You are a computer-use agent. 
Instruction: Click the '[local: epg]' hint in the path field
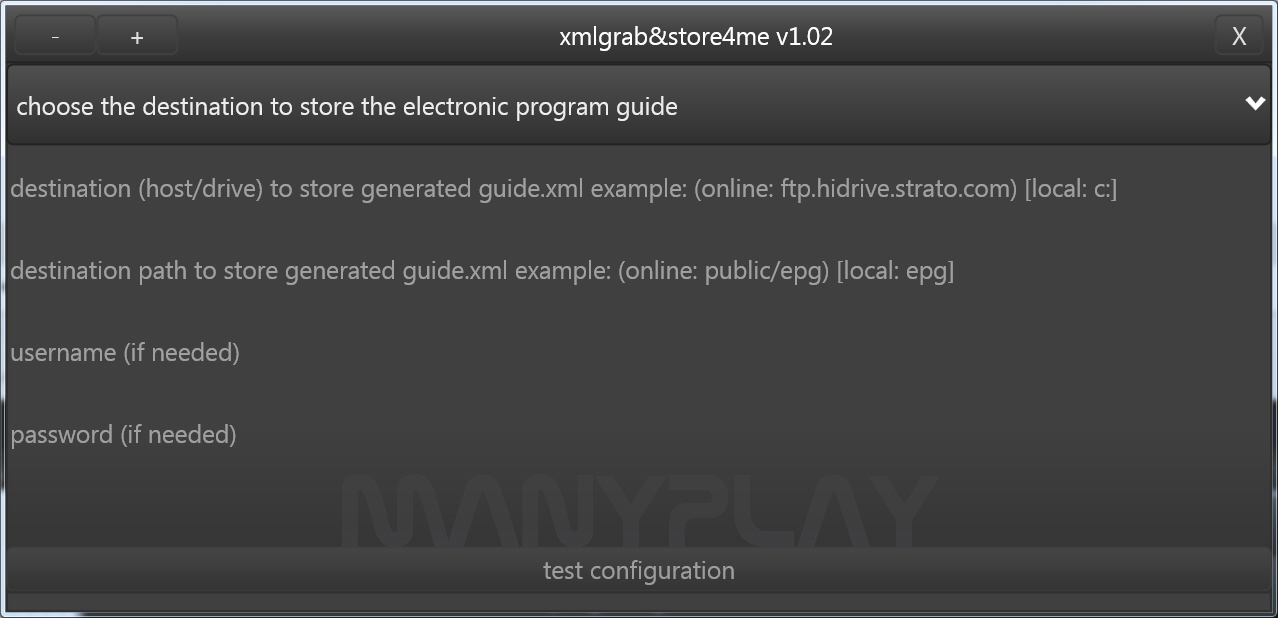coord(895,271)
